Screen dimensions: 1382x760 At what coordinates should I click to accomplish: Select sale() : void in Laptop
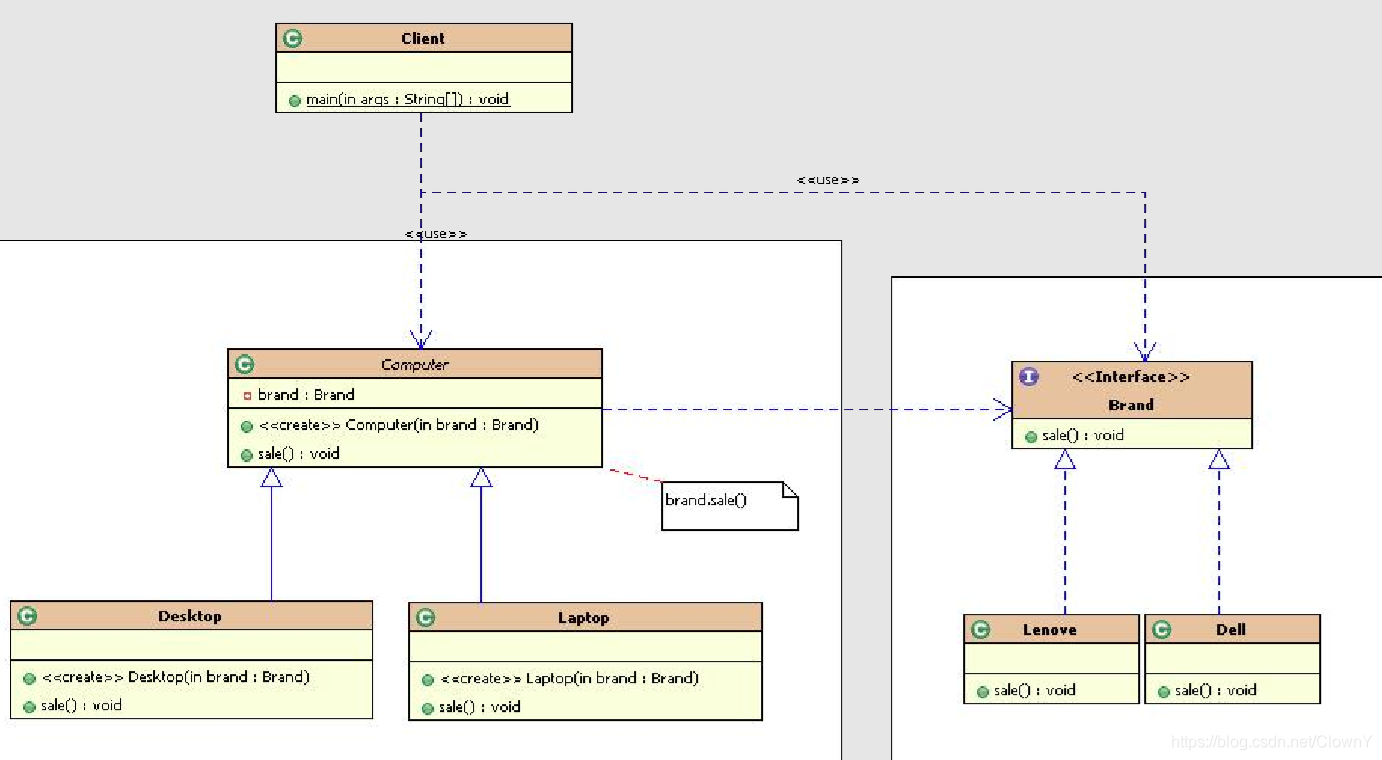point(480,707)
